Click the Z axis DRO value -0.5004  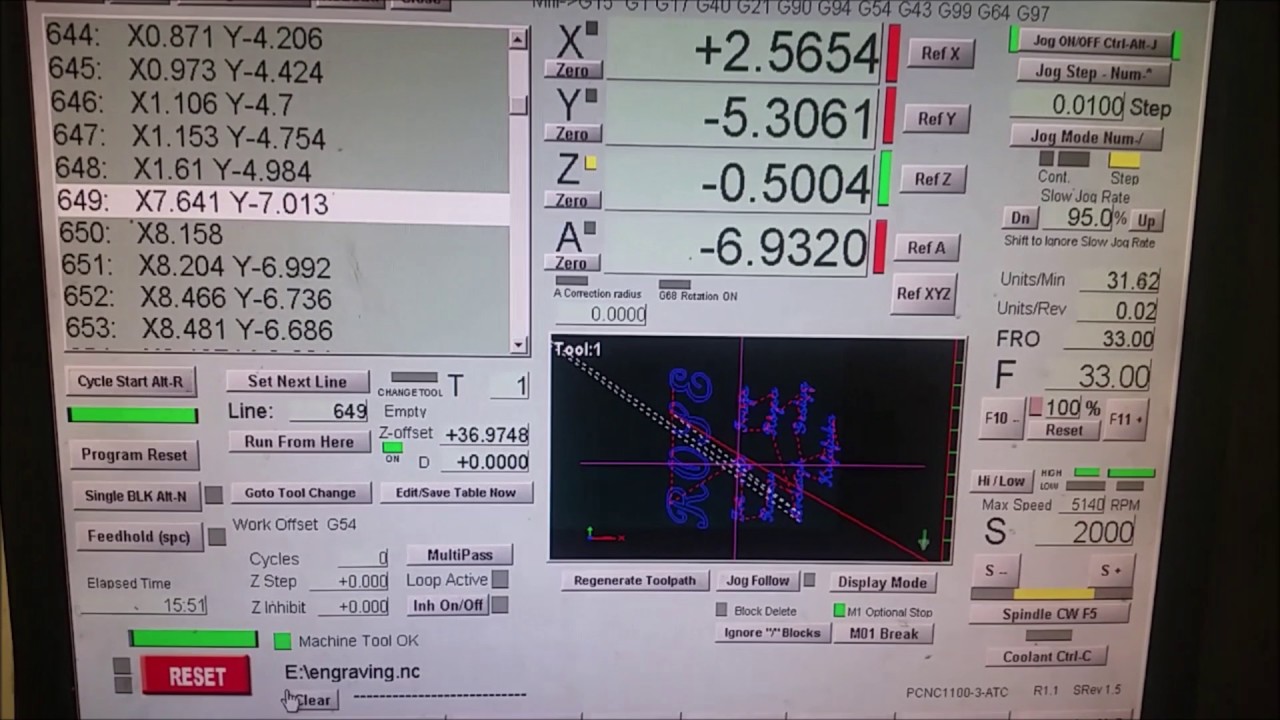tap(739, 182)
